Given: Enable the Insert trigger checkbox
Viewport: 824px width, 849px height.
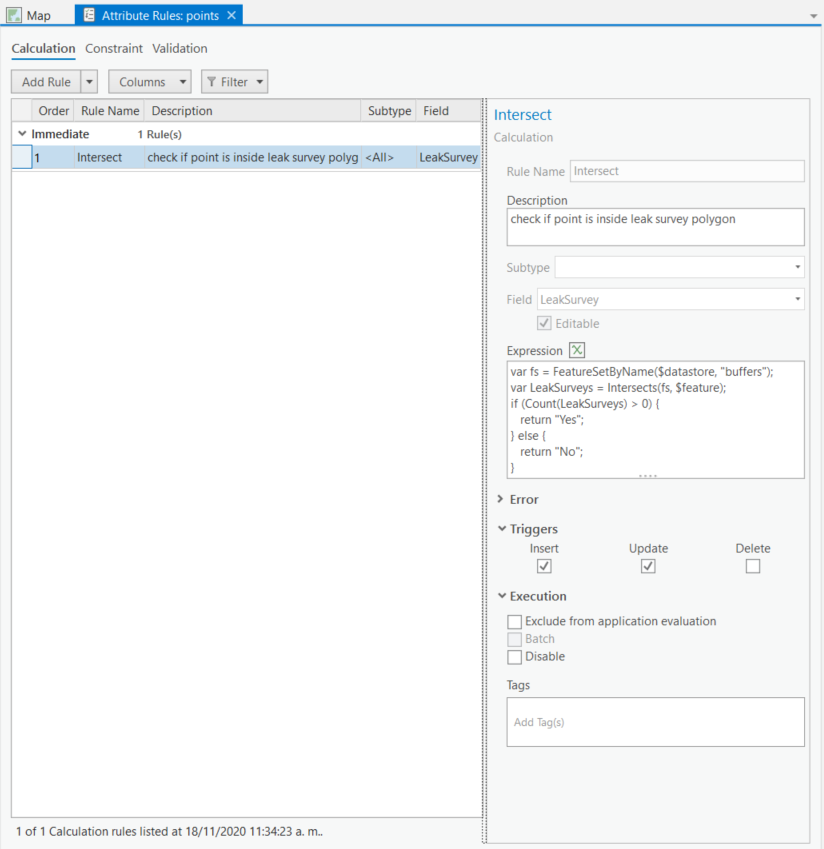Looking at the screenshot, I should click(544, 566).
